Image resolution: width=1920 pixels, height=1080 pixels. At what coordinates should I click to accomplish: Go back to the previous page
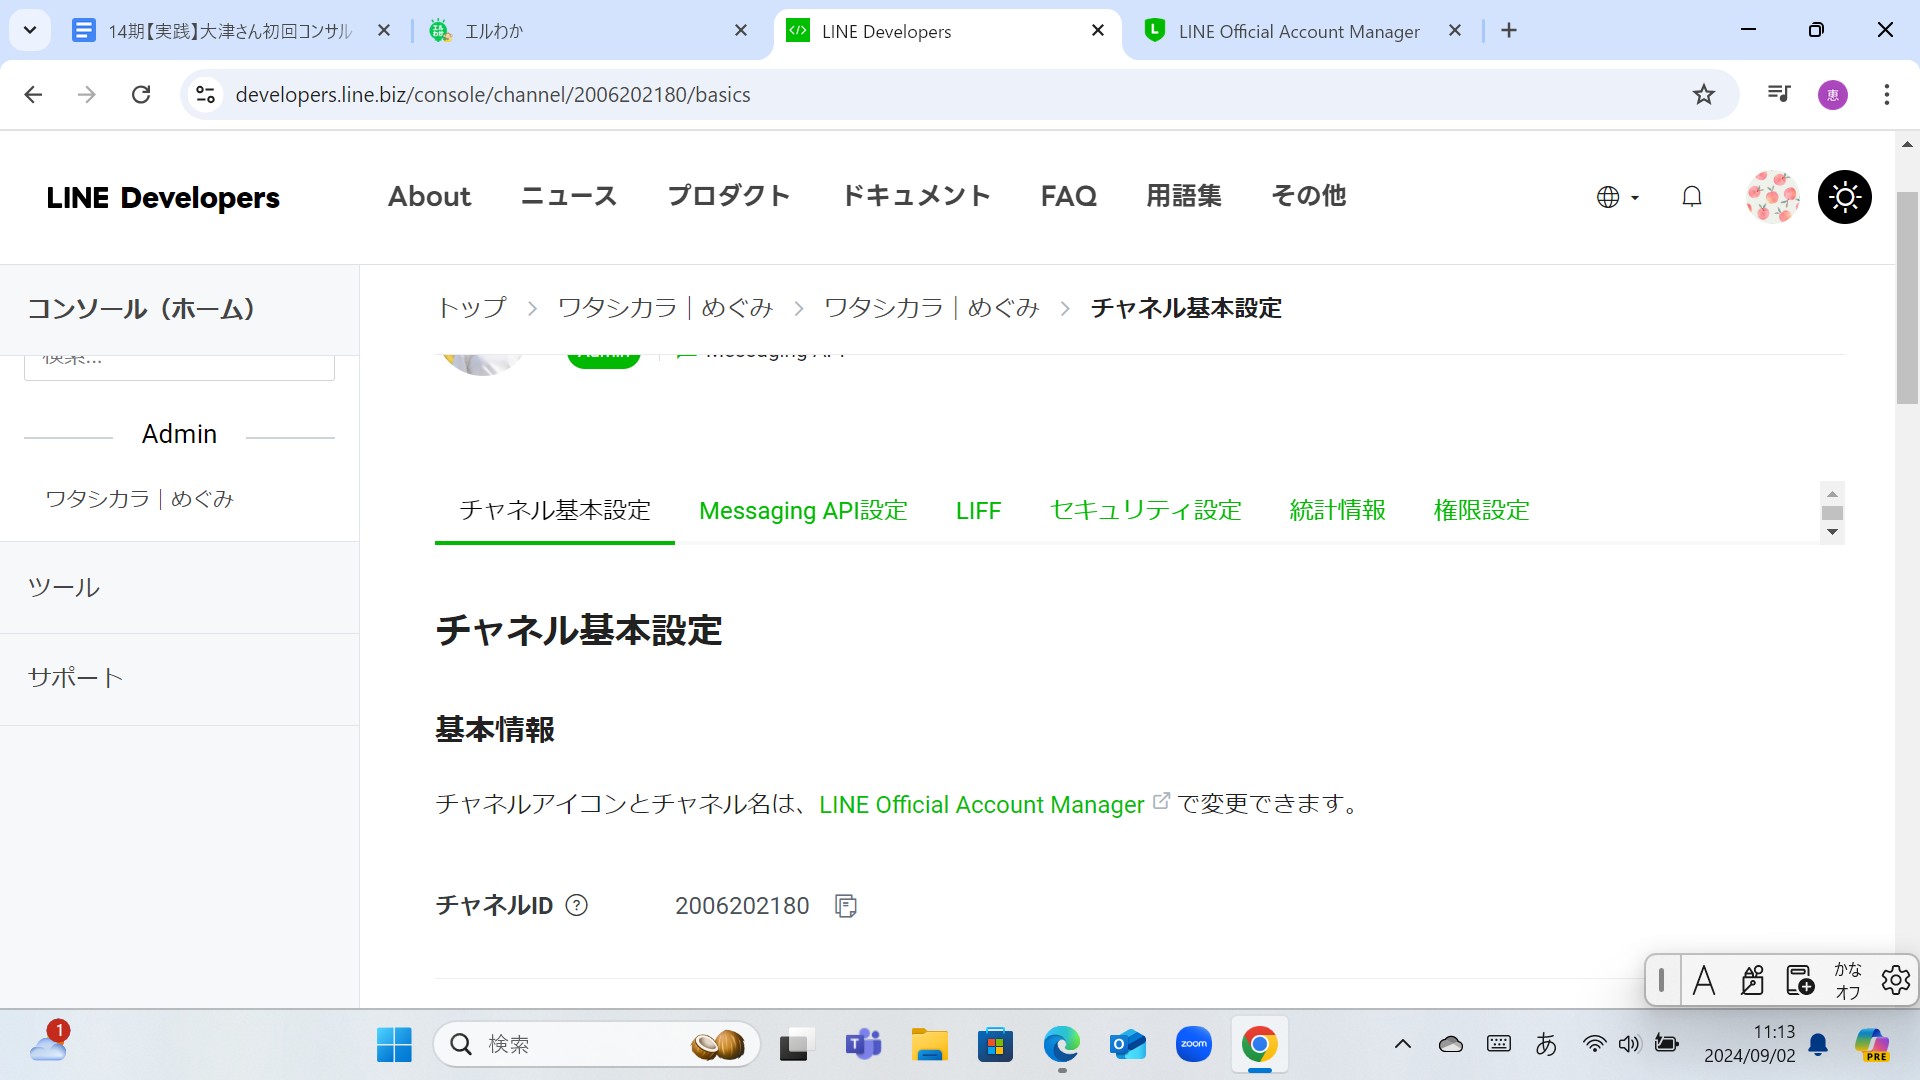33,95
